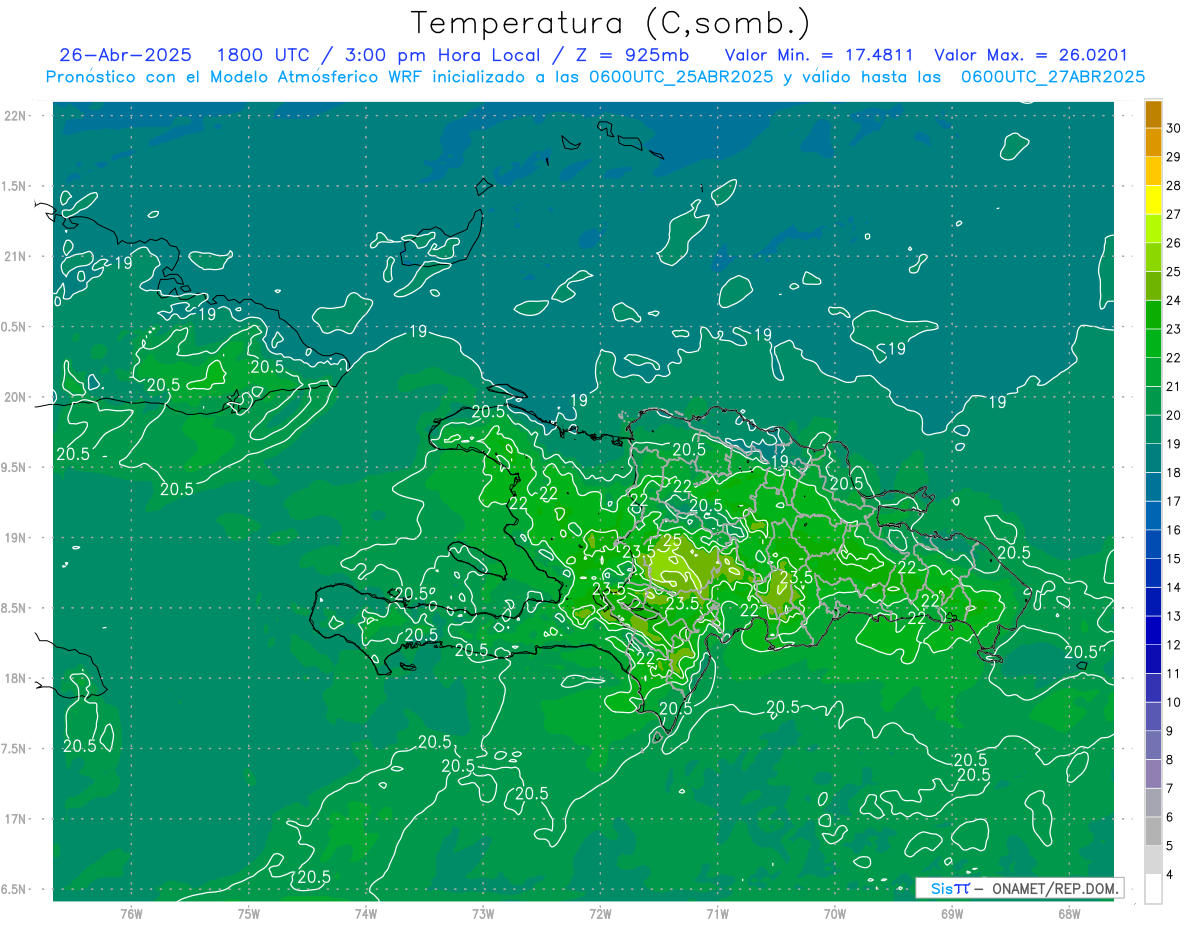Click the "74W" longitude label
This screenshot has height=927, width=1200.
click(x=366, y=914)
